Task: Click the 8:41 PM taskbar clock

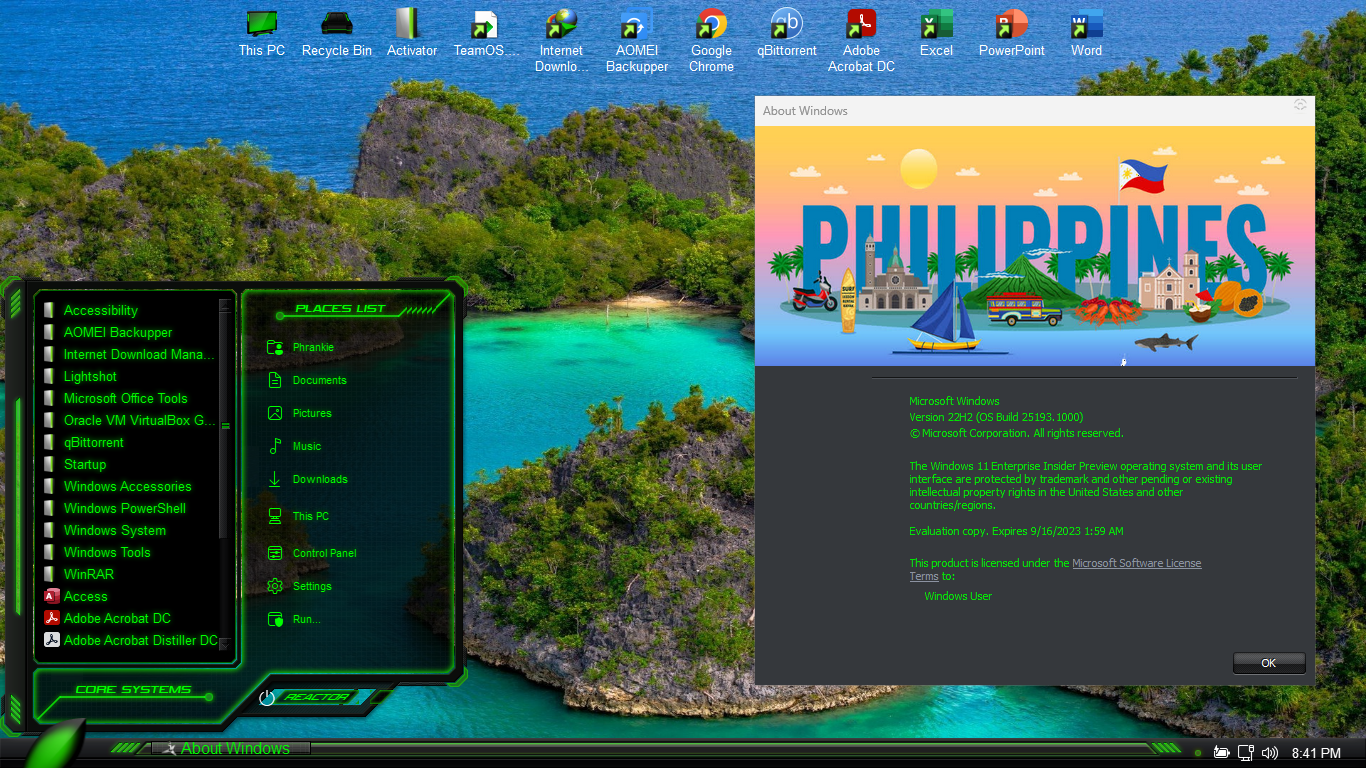Action: pos(1316,752)
